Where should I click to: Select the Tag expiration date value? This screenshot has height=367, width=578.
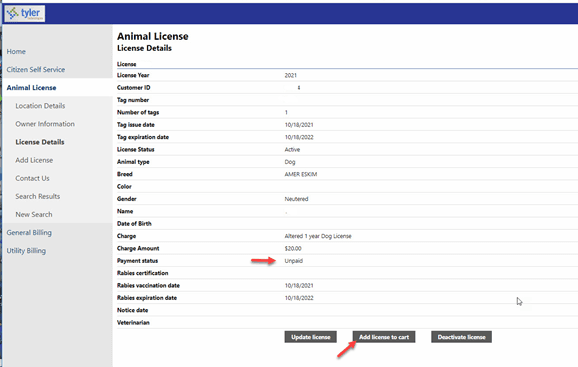click(x=299, y=137)
